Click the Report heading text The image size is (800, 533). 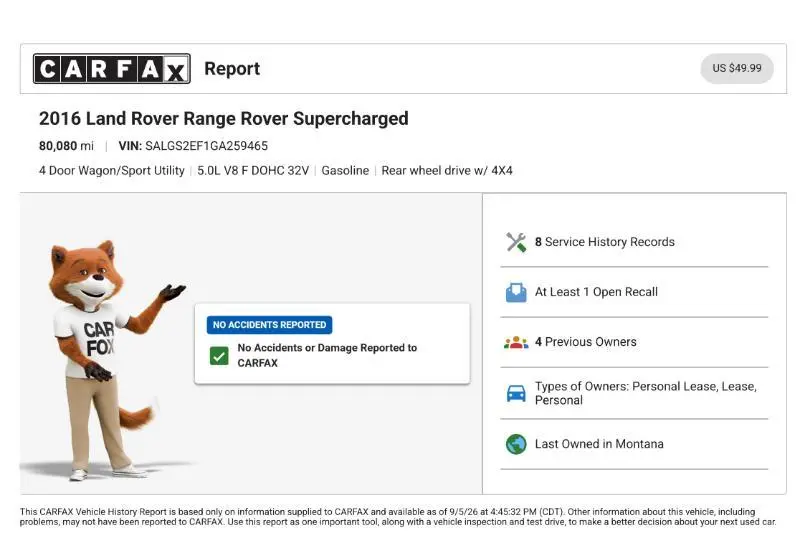[232, 68]
